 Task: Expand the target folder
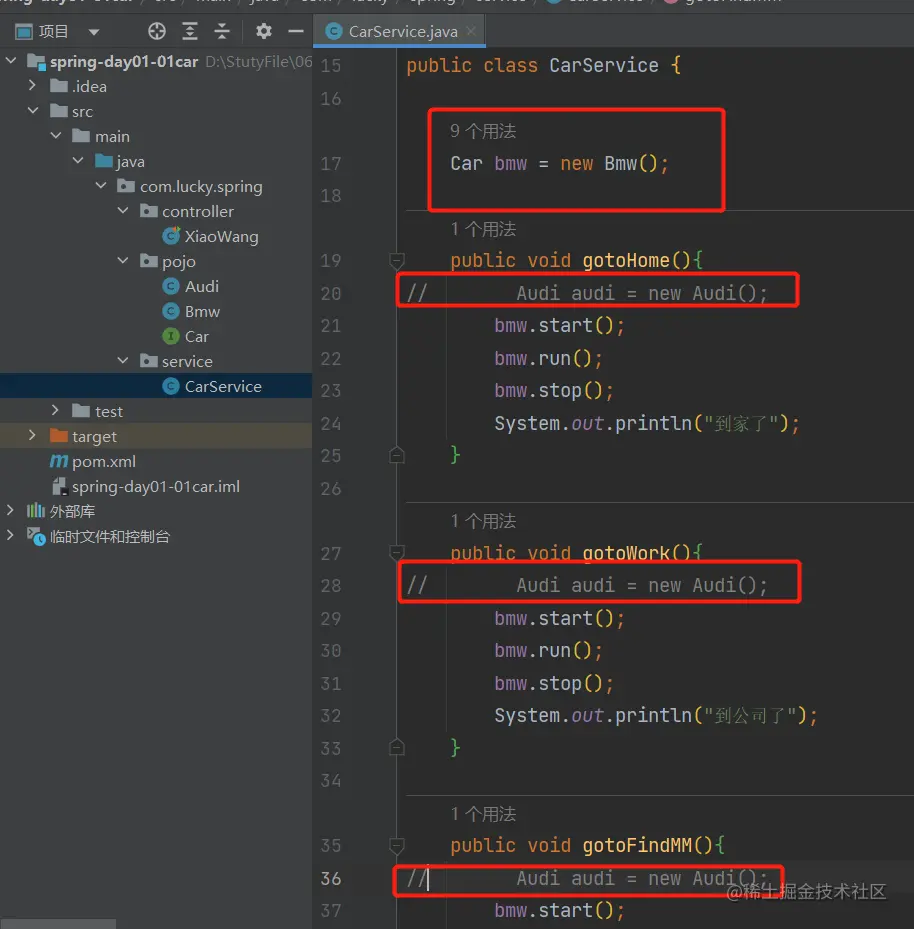[33, 435]
